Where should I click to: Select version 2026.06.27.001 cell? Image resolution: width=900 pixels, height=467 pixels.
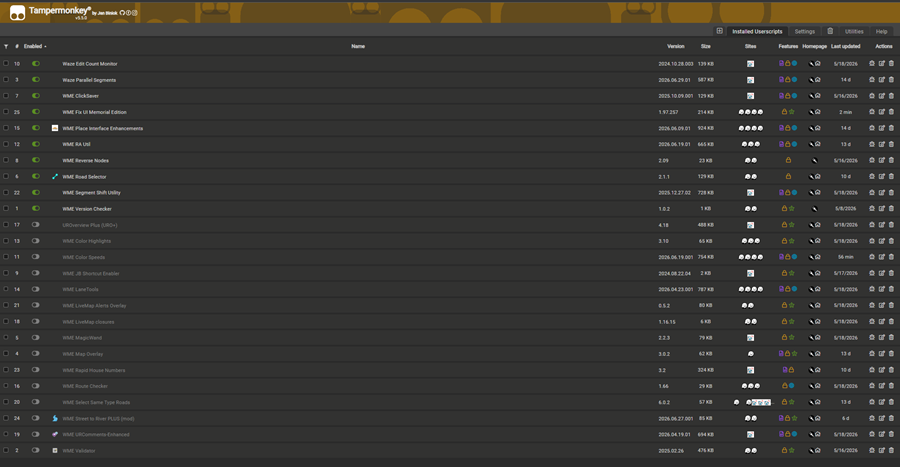pos(676,418)
